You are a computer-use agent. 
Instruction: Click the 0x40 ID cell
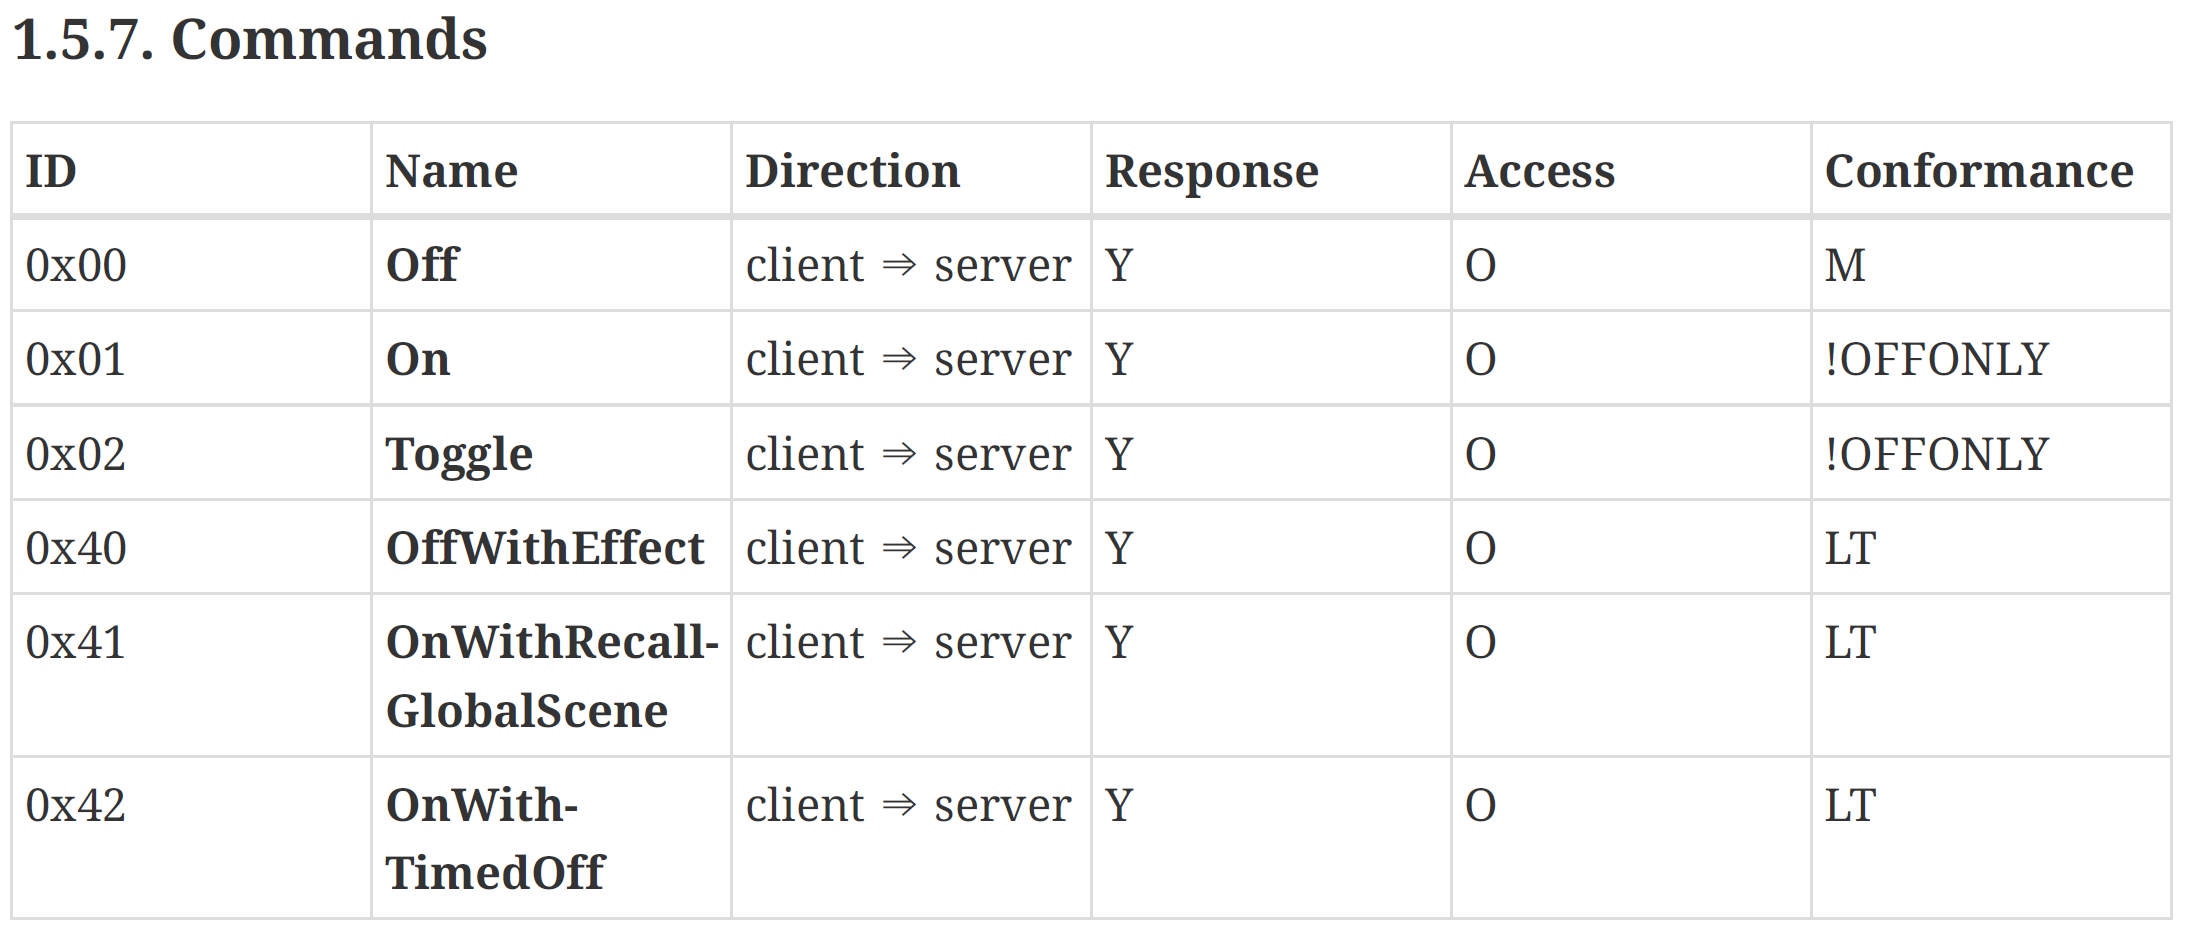pyautogui.click(x=76, y=548)
